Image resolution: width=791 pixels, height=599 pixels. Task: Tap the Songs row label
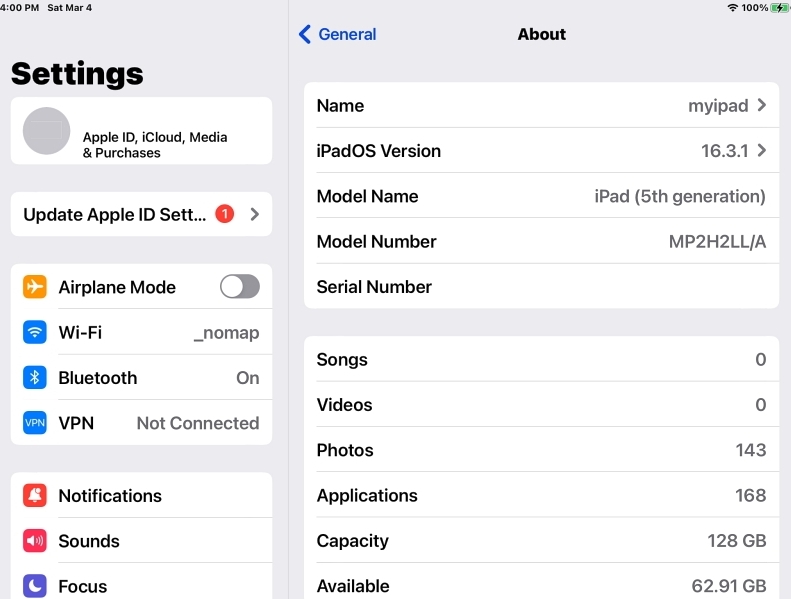(x=342, y=360)
